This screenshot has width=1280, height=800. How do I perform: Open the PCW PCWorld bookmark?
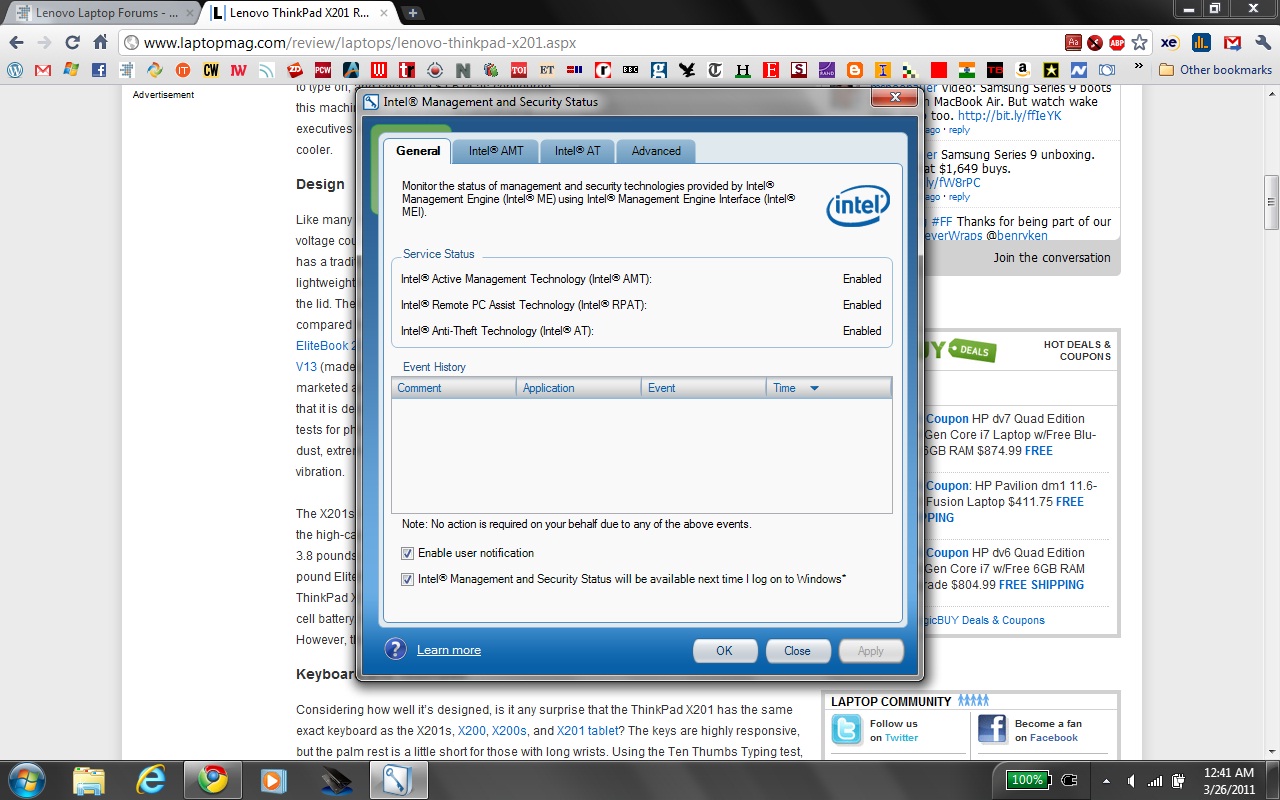(x=322, y=70)
